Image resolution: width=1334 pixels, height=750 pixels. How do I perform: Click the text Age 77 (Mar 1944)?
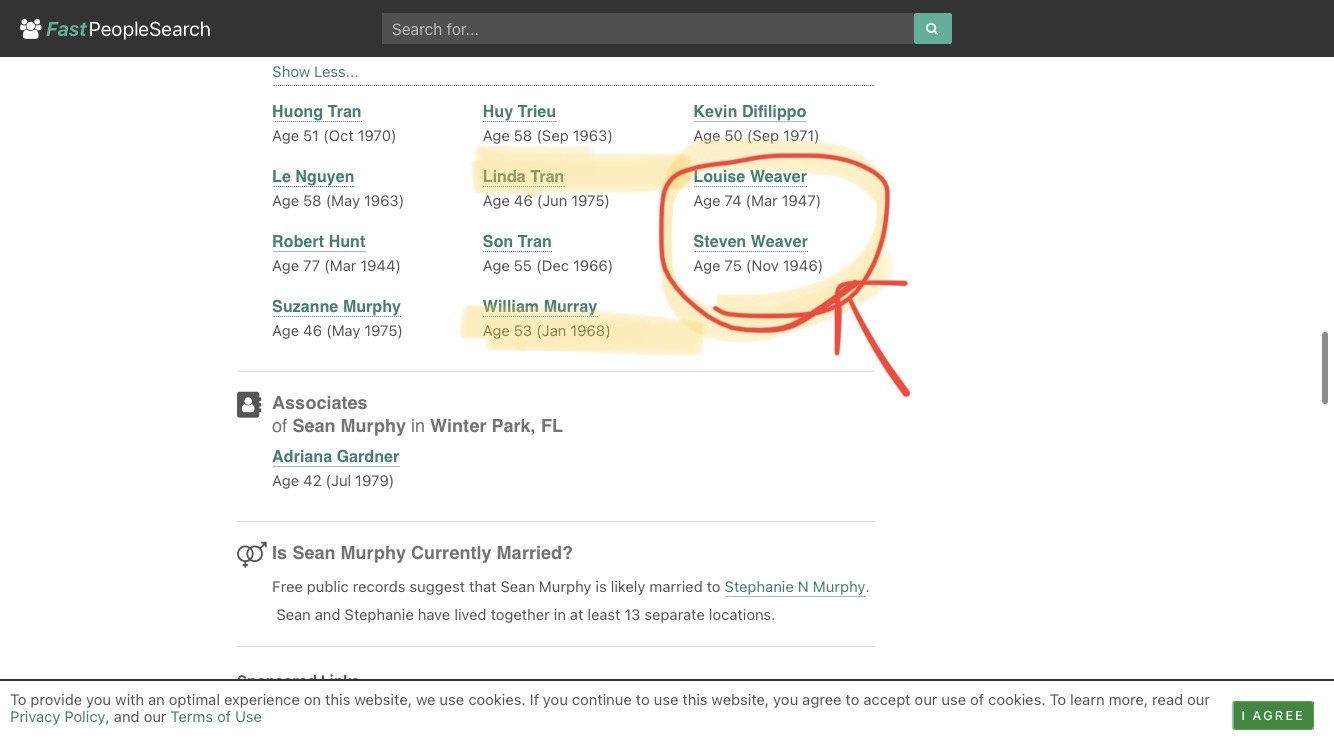336,266
